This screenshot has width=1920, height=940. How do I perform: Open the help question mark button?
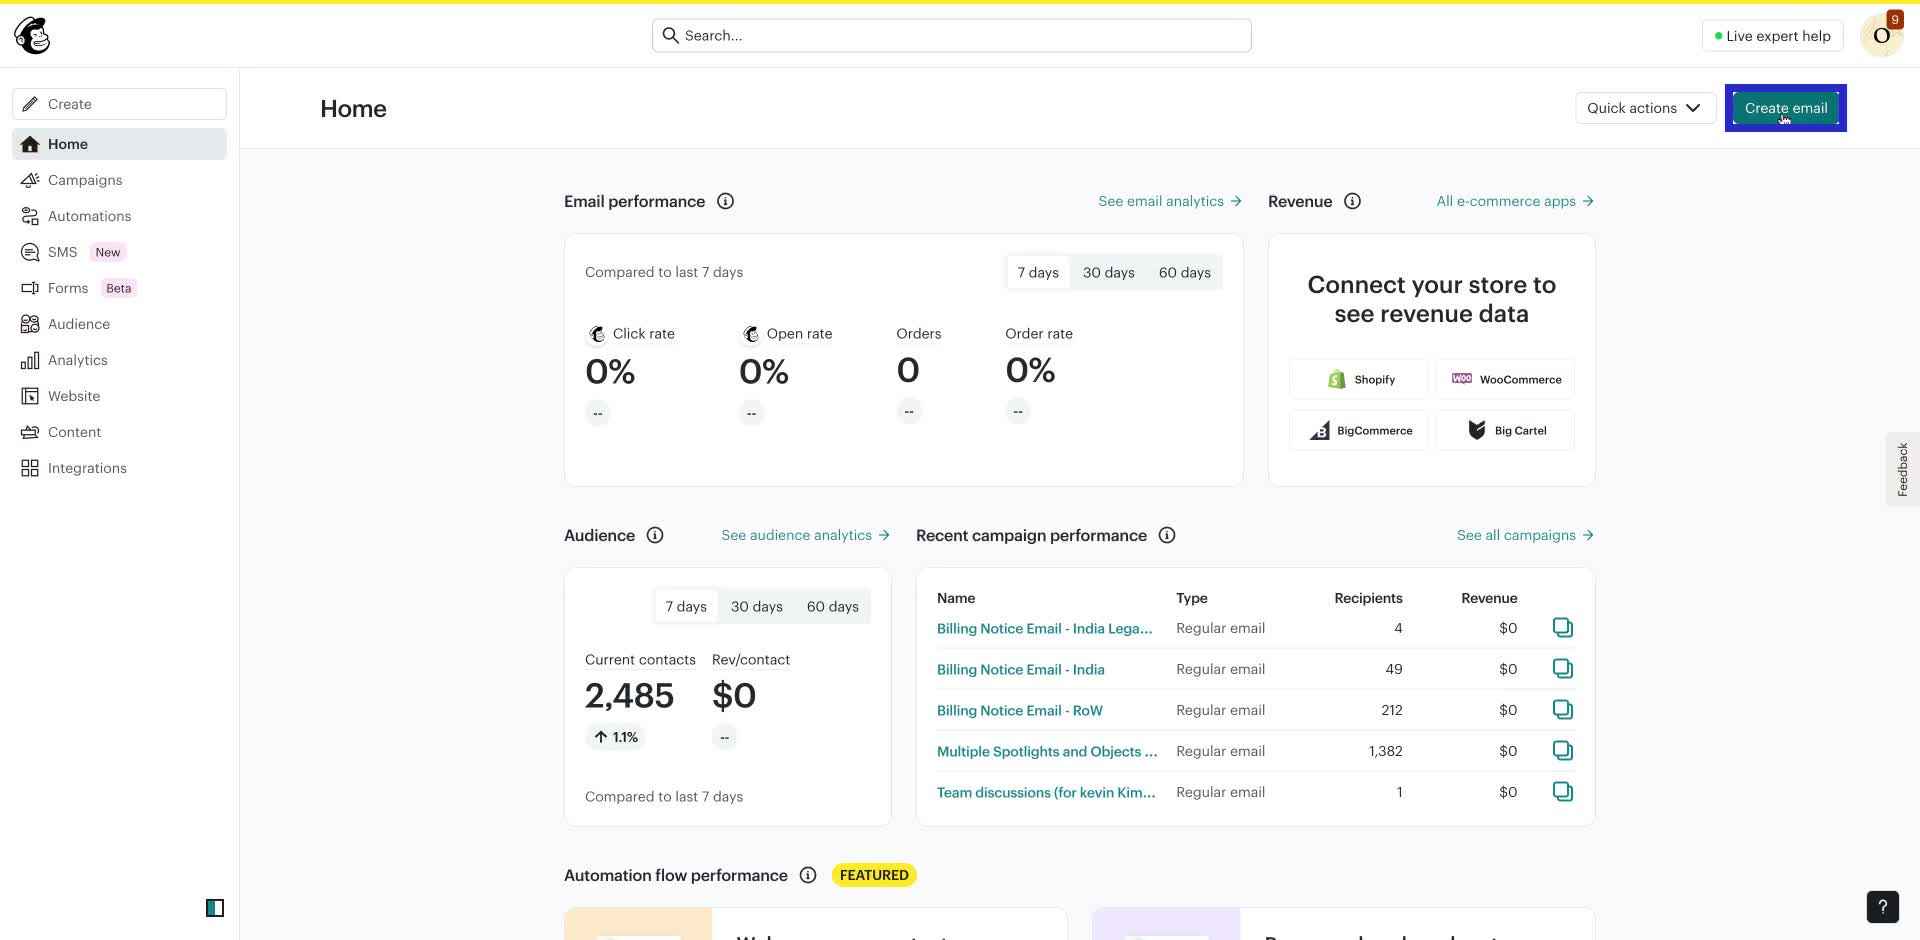point(1883,907)
